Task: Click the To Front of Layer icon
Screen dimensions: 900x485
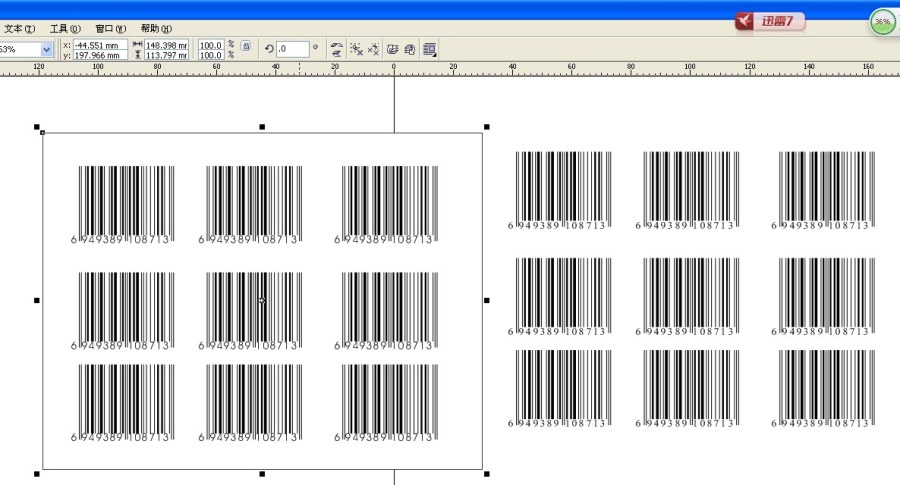Action: tap(393, 50)
